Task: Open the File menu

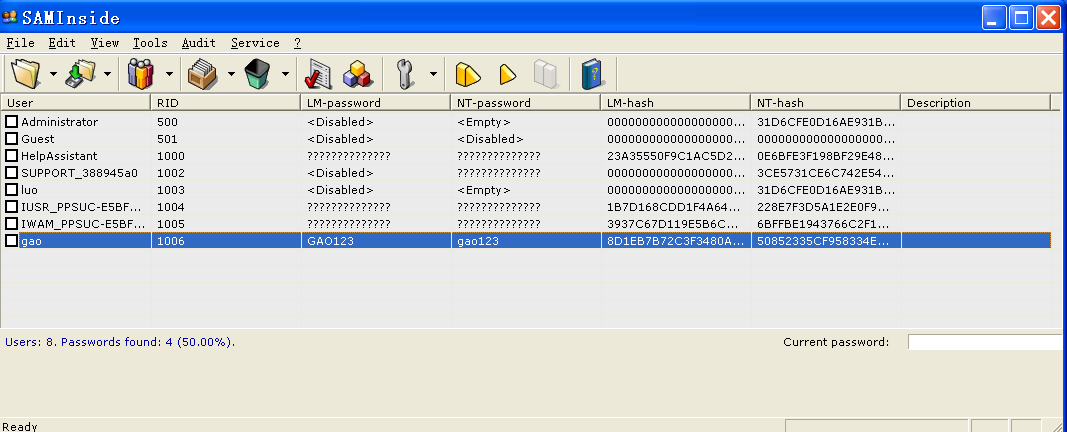Action: pyautogui.click(x=20, y=43)
